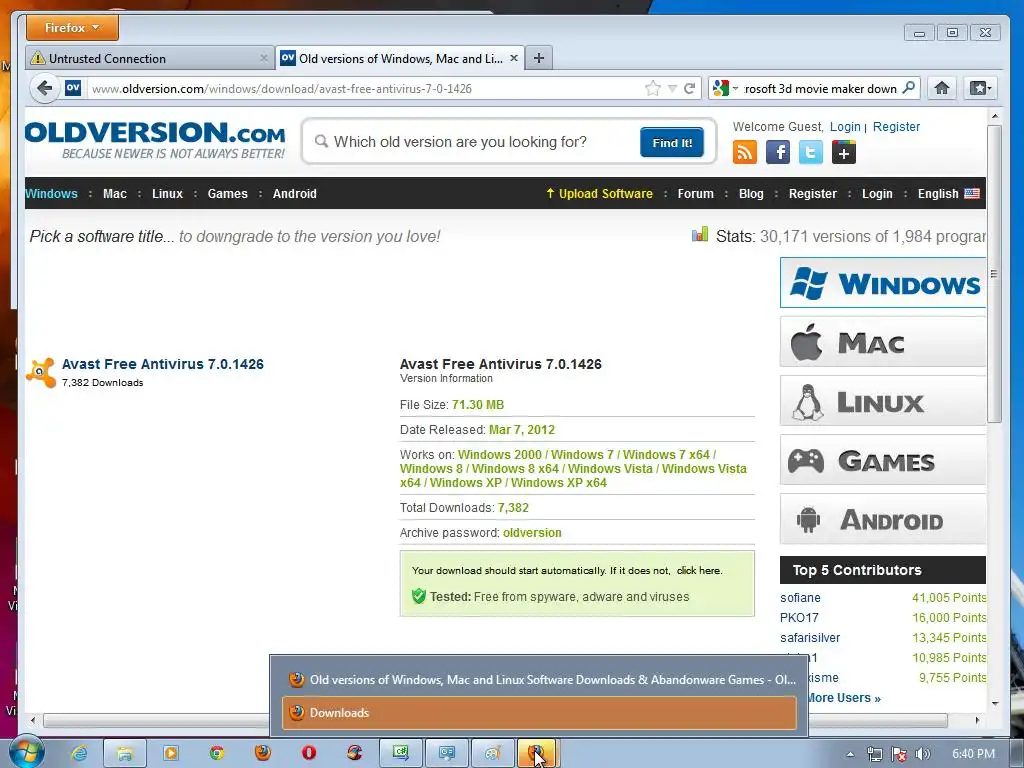The image size is (1024, 768).
Task: Open the Facebook icon
Action: point(778,153)
